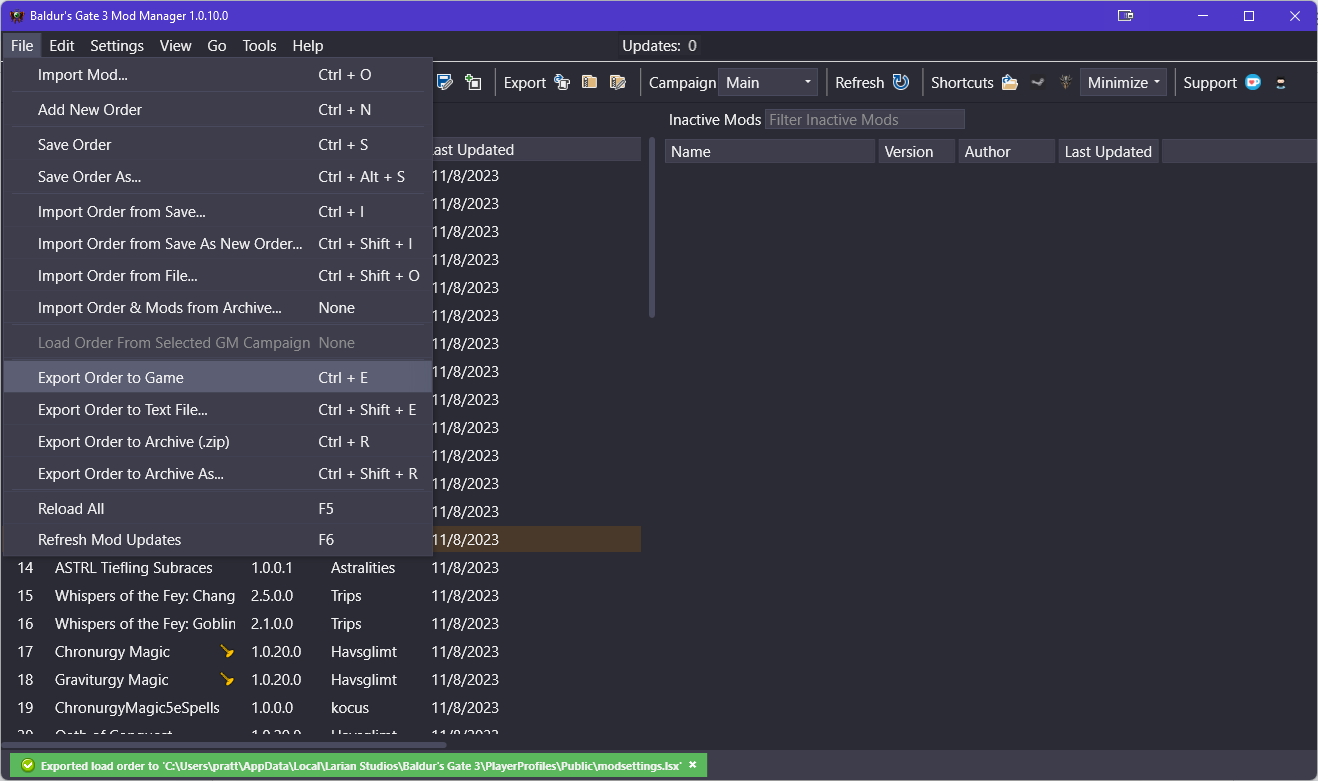
Task: Click the Astralities author cell
Action: click(x=363, y=568)
